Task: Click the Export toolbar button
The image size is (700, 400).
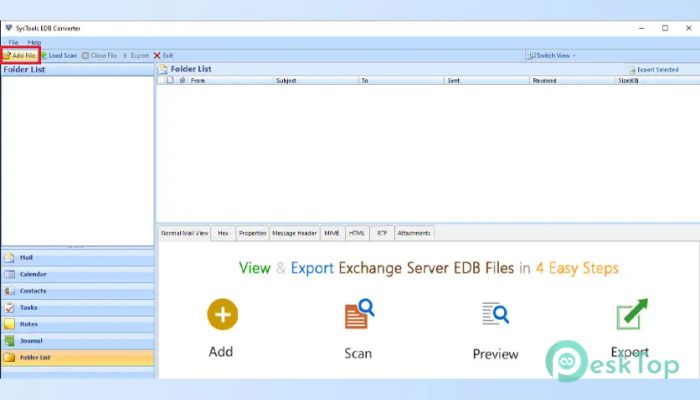Action: (x=136, y=55)
